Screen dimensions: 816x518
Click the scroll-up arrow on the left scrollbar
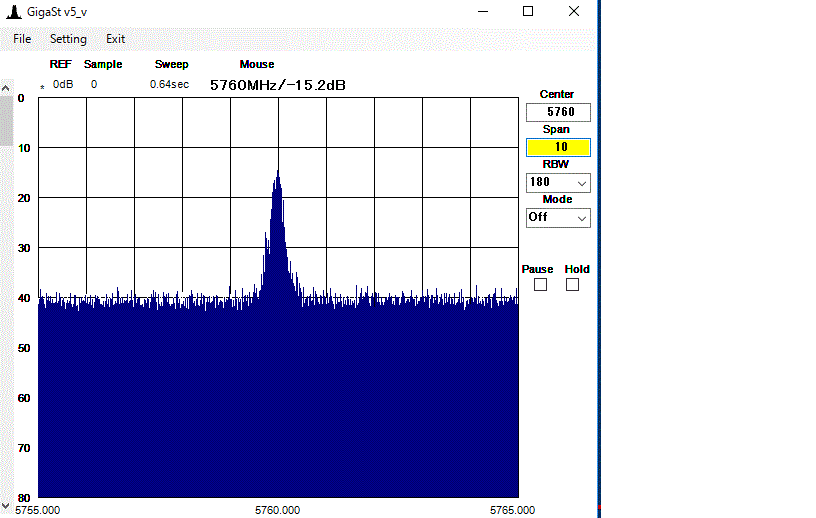[5, 87]
